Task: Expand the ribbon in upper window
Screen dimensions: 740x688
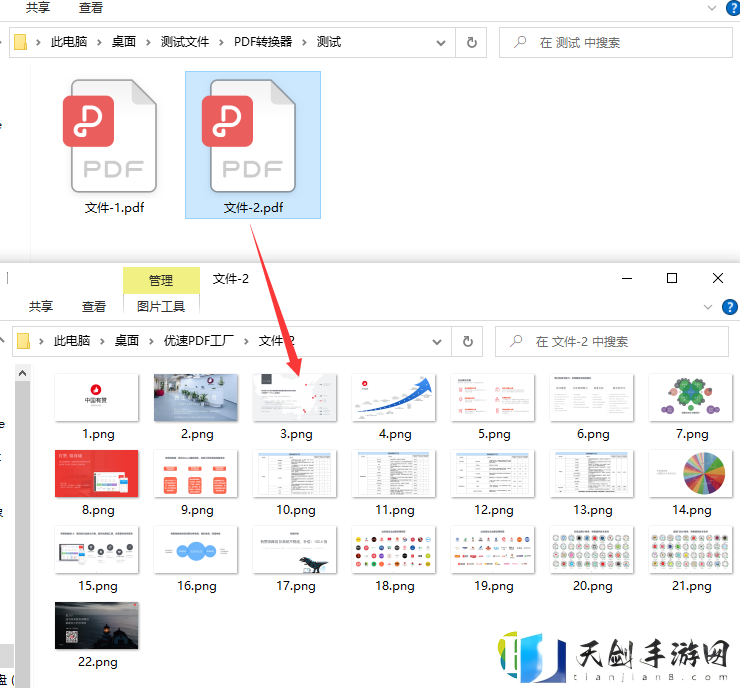Action: pos(712,8)
